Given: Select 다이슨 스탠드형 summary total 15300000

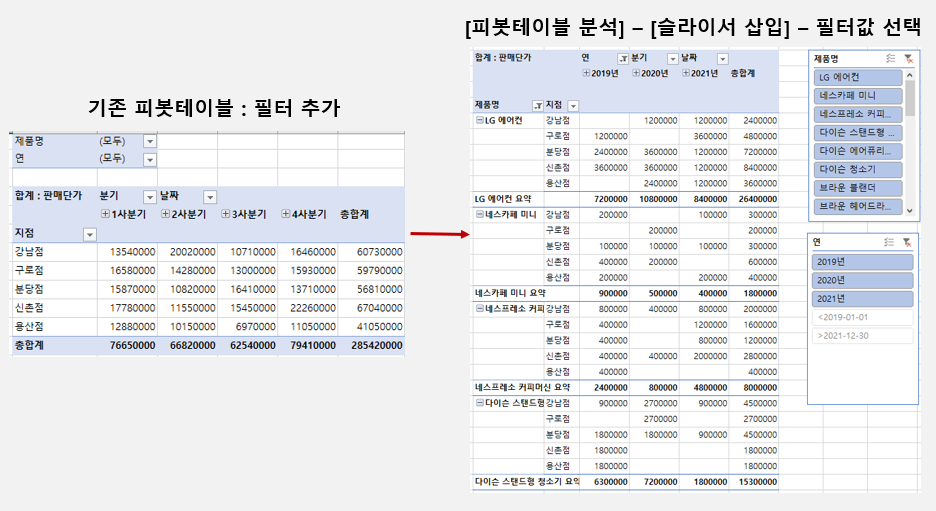Looking at the screenshot, I should pyautogui.click(x=753, y=482).
